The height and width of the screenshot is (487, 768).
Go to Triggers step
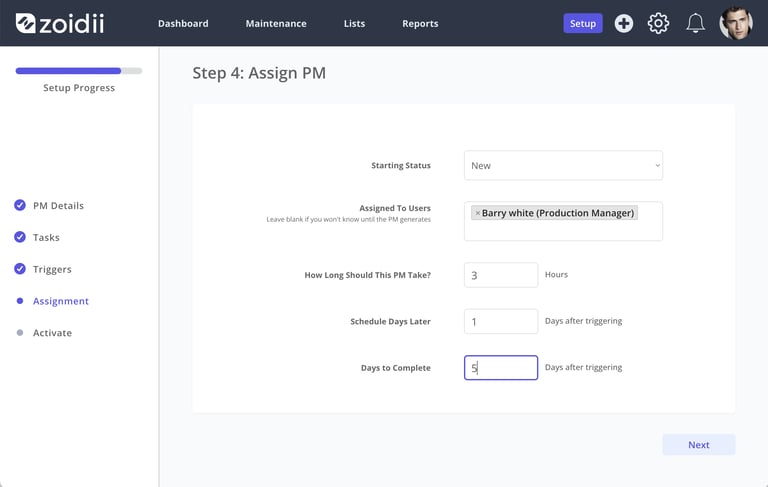(x=52, y=269)
